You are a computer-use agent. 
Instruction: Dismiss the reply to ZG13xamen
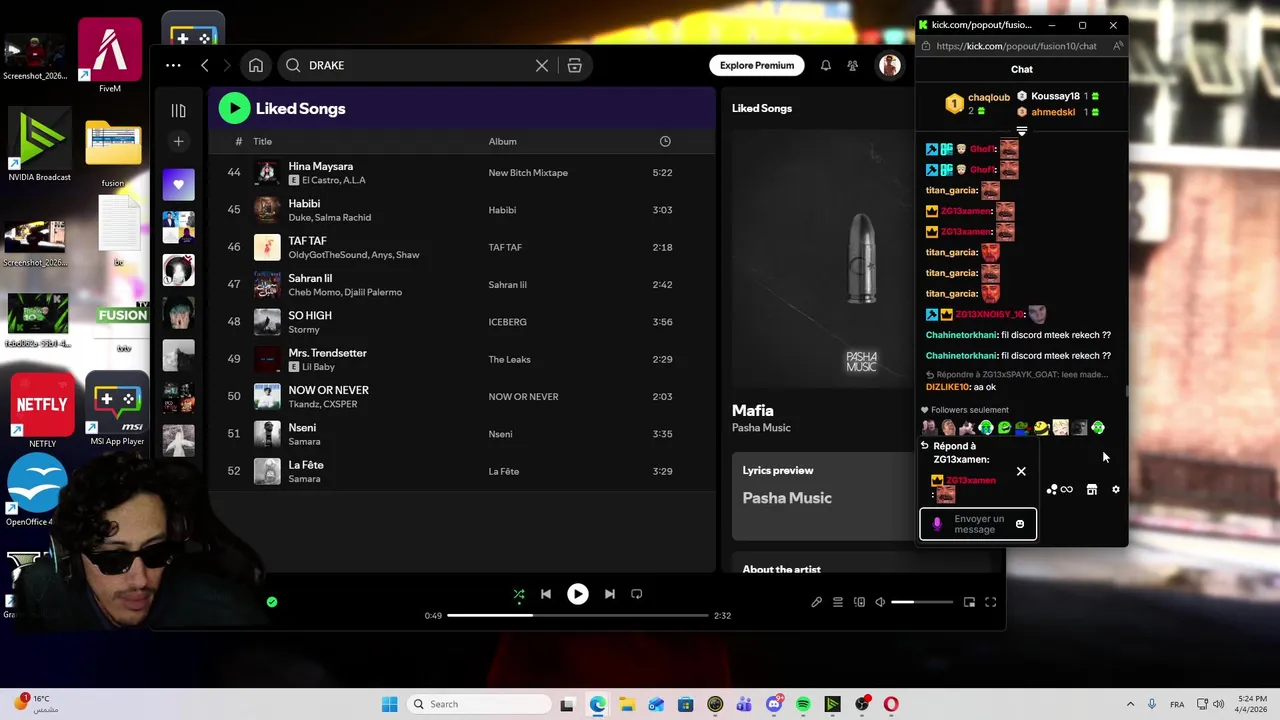pyautogui.click(x=1021, y=471)
